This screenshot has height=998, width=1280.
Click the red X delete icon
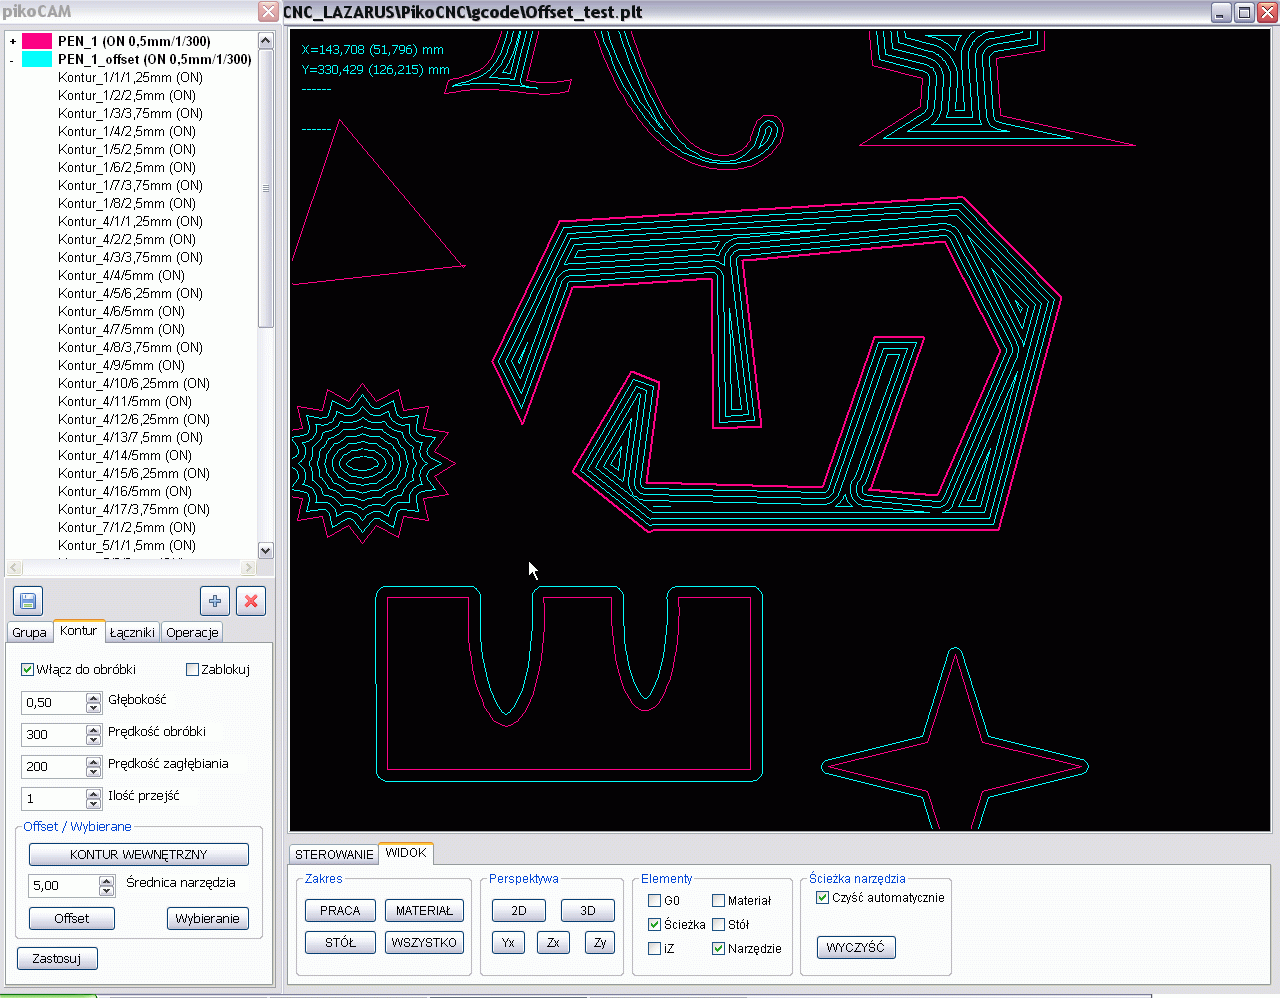(x=251, y=601)
